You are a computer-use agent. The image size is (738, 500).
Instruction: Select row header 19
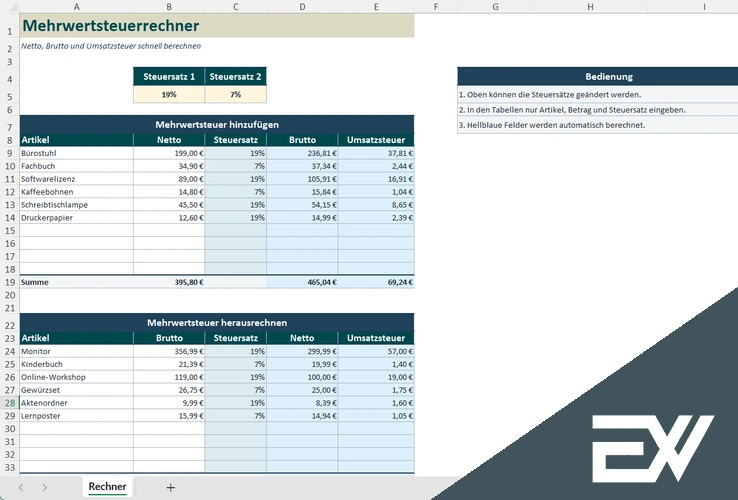coord(9,282)
